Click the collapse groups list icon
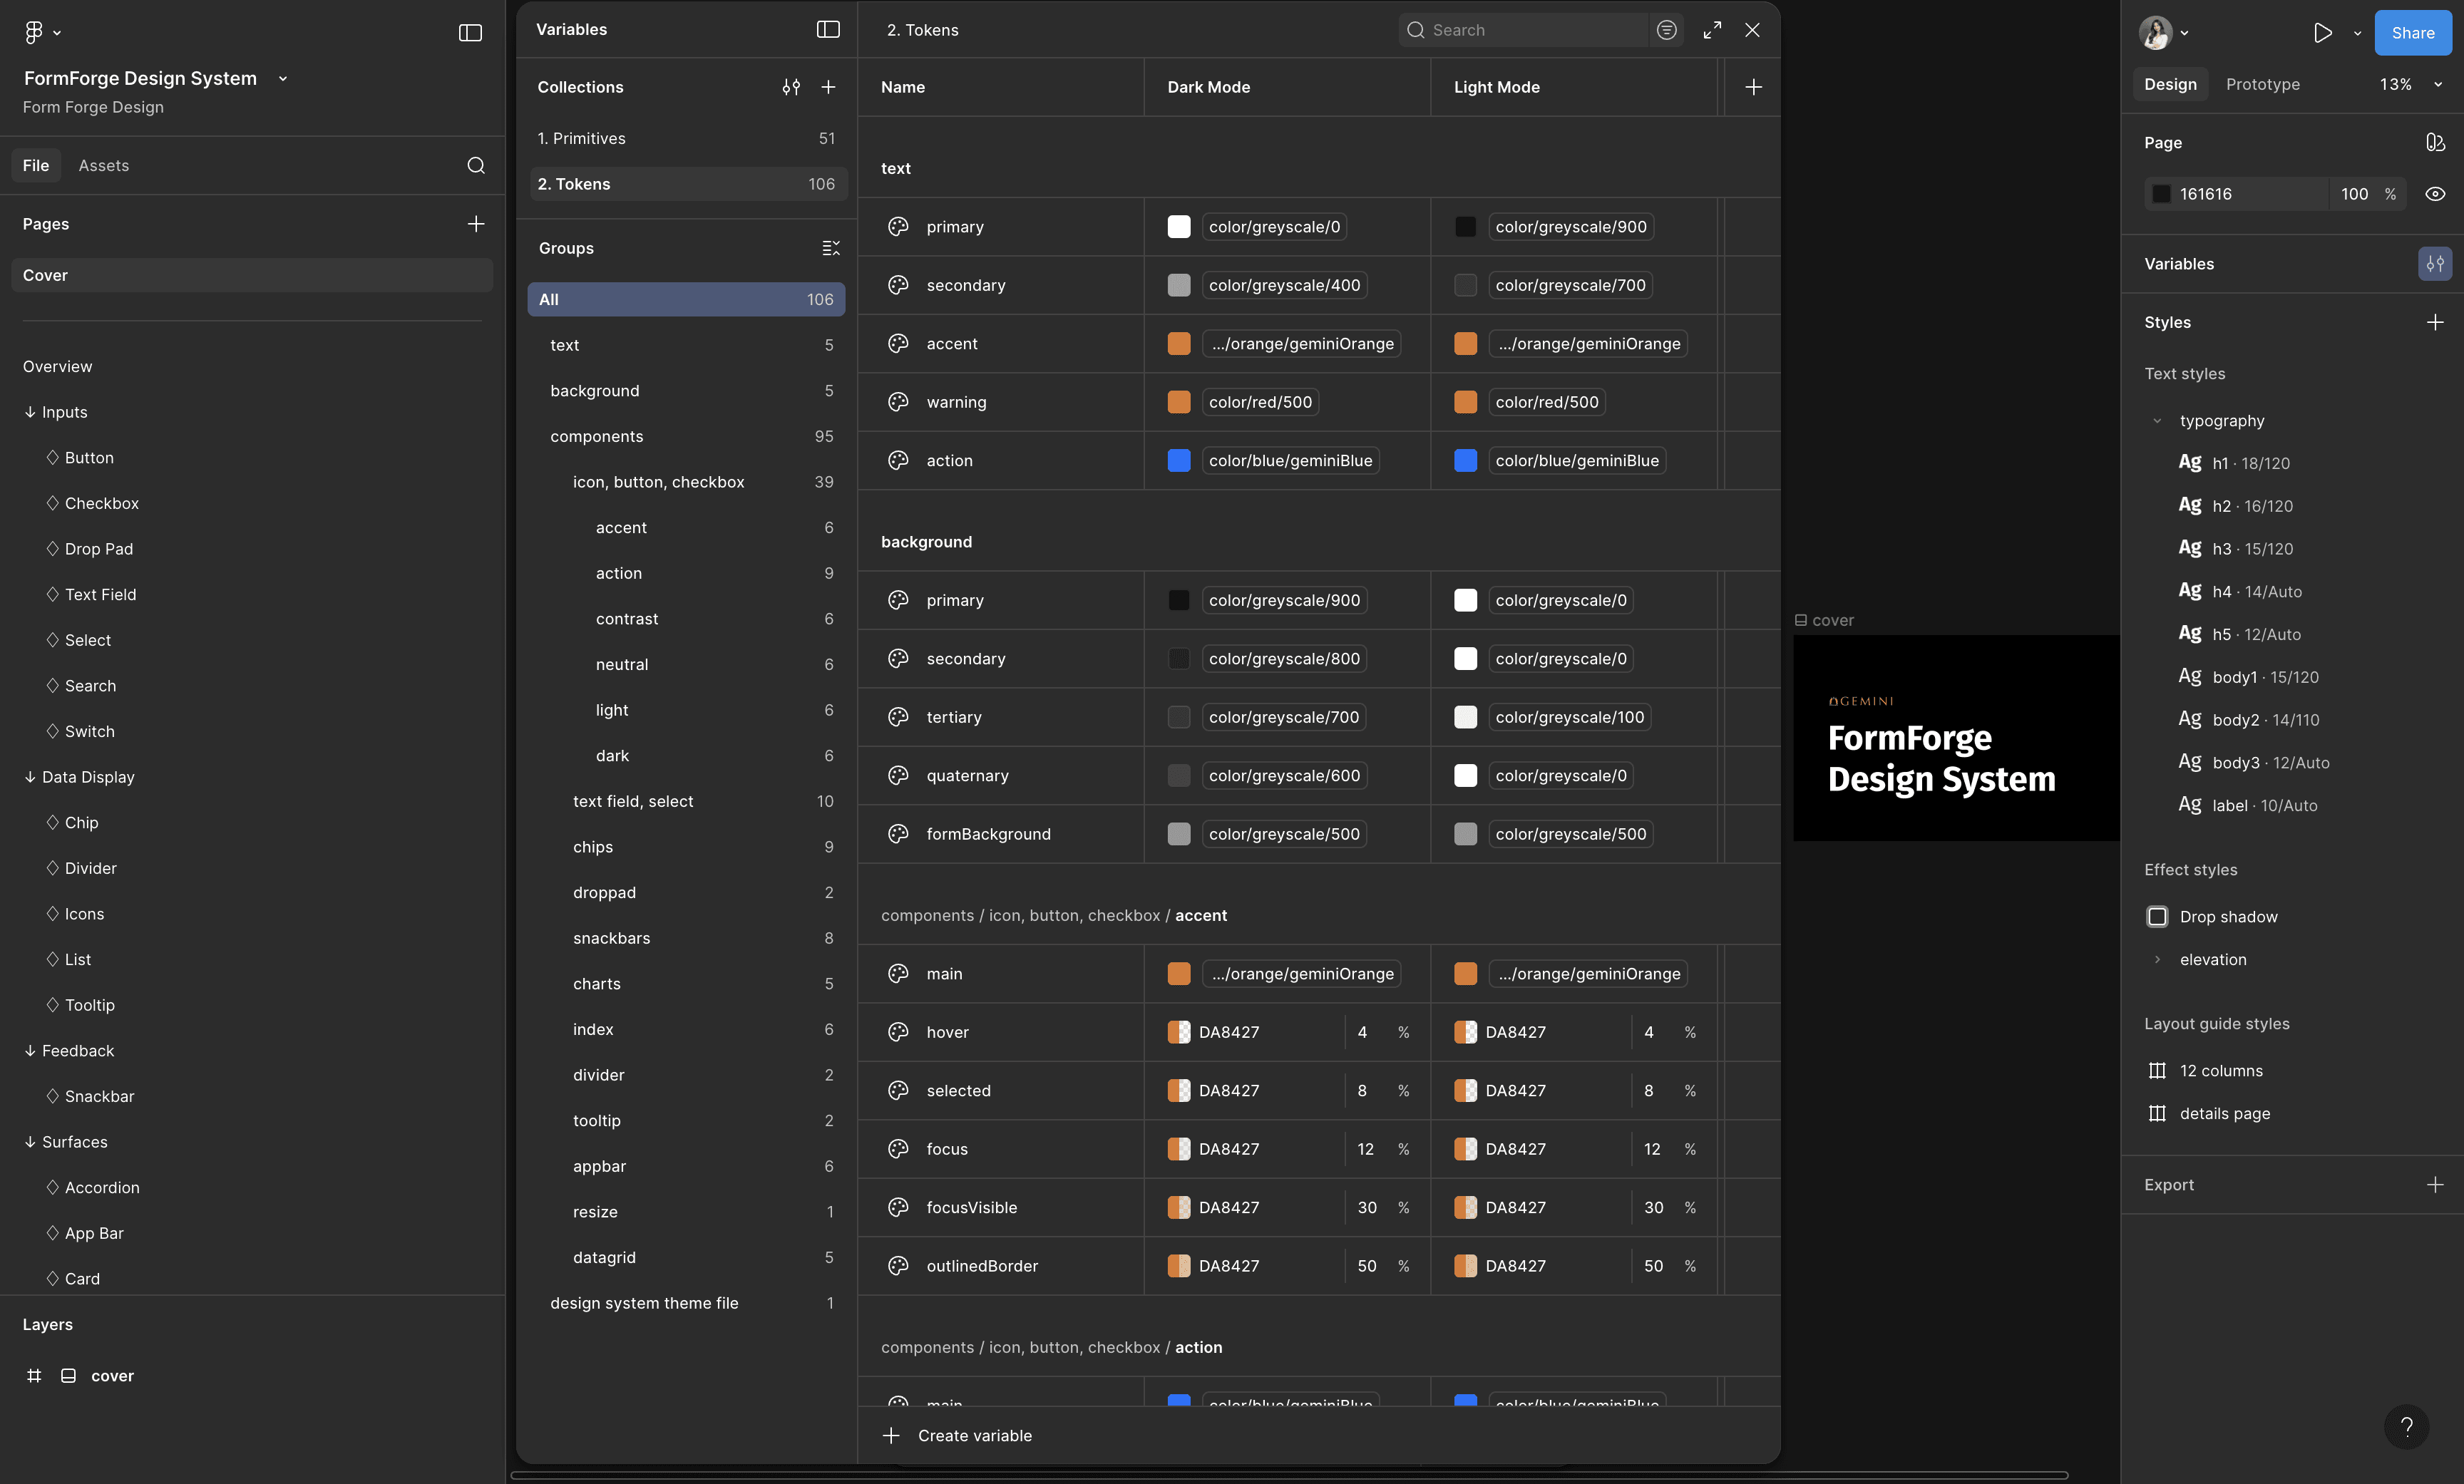The image size is (2464, 1484). 830,248
